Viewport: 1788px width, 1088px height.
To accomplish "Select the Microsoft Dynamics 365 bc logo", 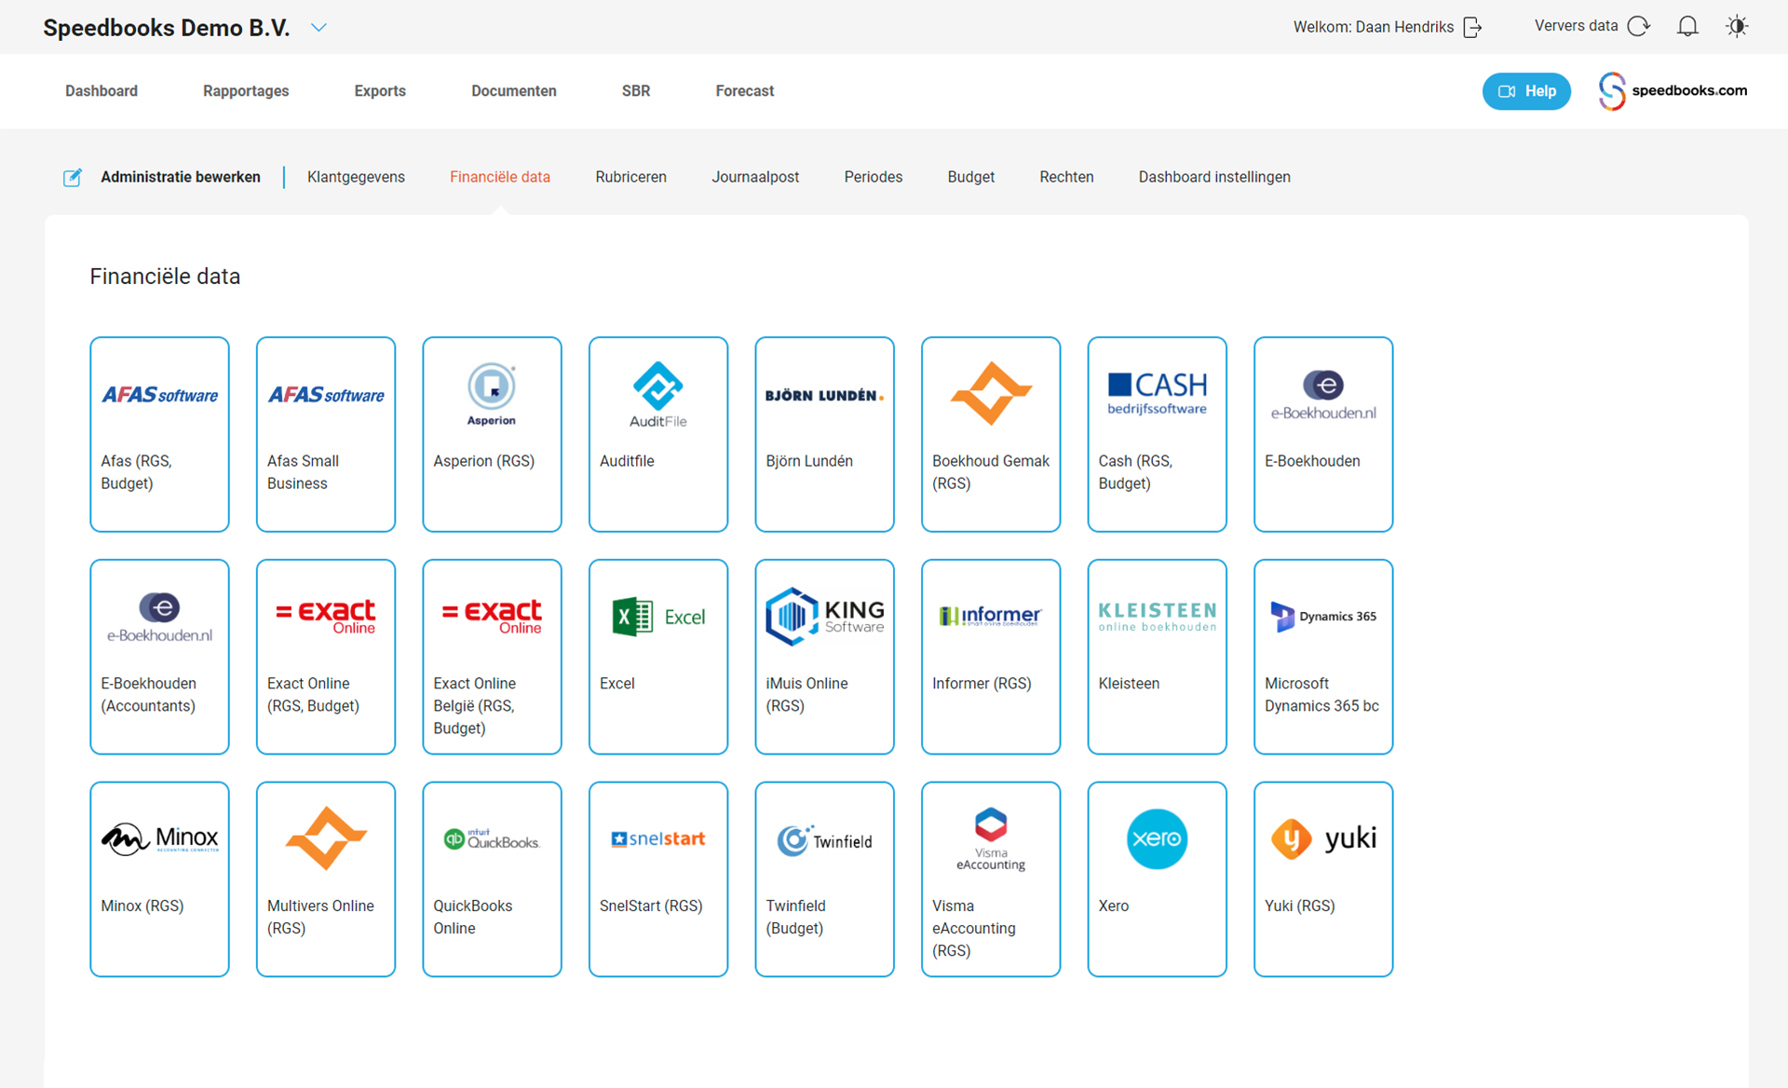I will click(1322, 617).
